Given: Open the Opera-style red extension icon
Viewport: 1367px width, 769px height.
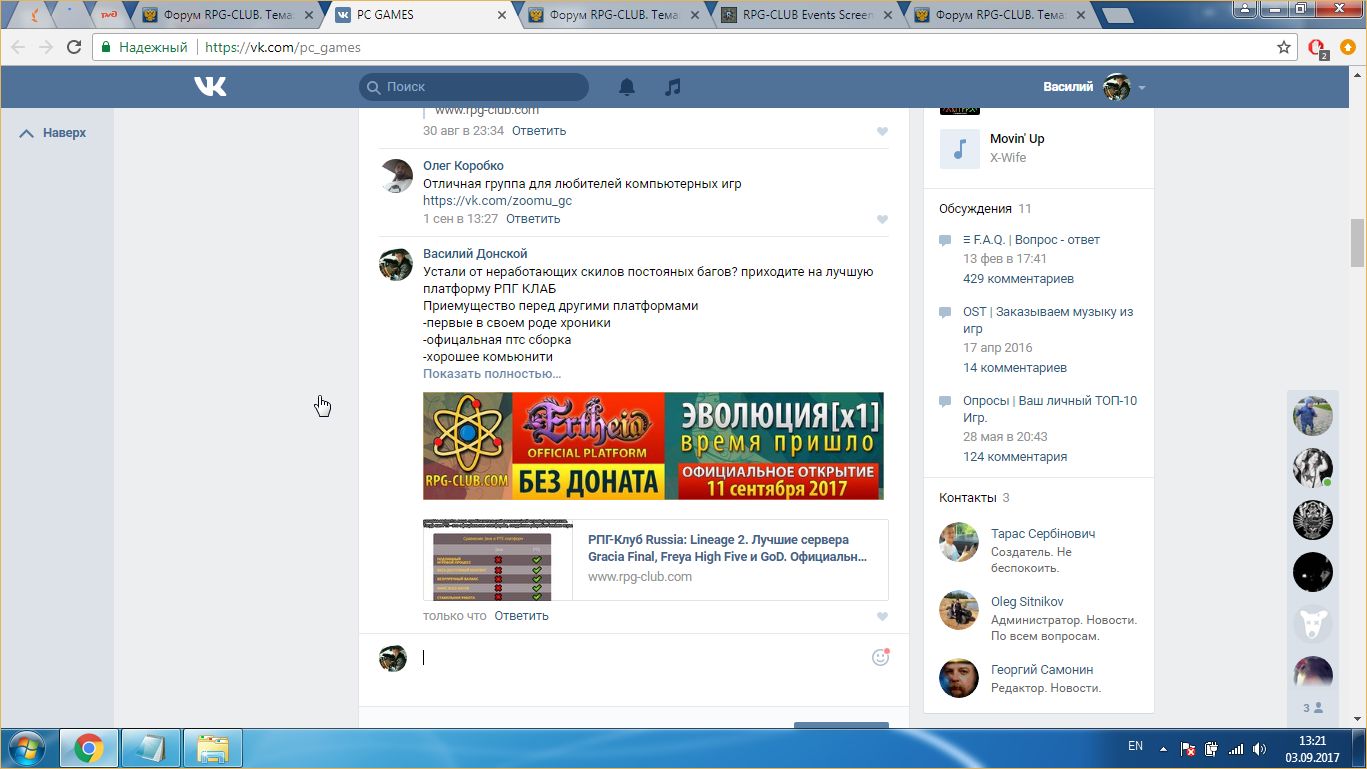Looking at the screenshot, I should (1317, 48).
